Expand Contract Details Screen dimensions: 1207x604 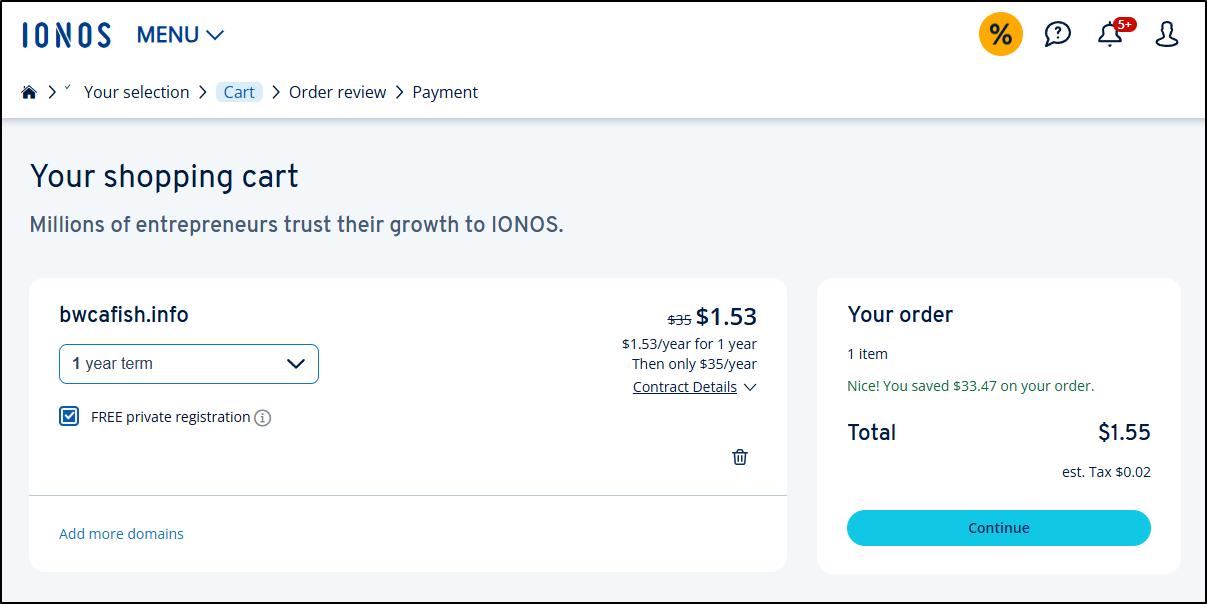[x=694, y=387]
